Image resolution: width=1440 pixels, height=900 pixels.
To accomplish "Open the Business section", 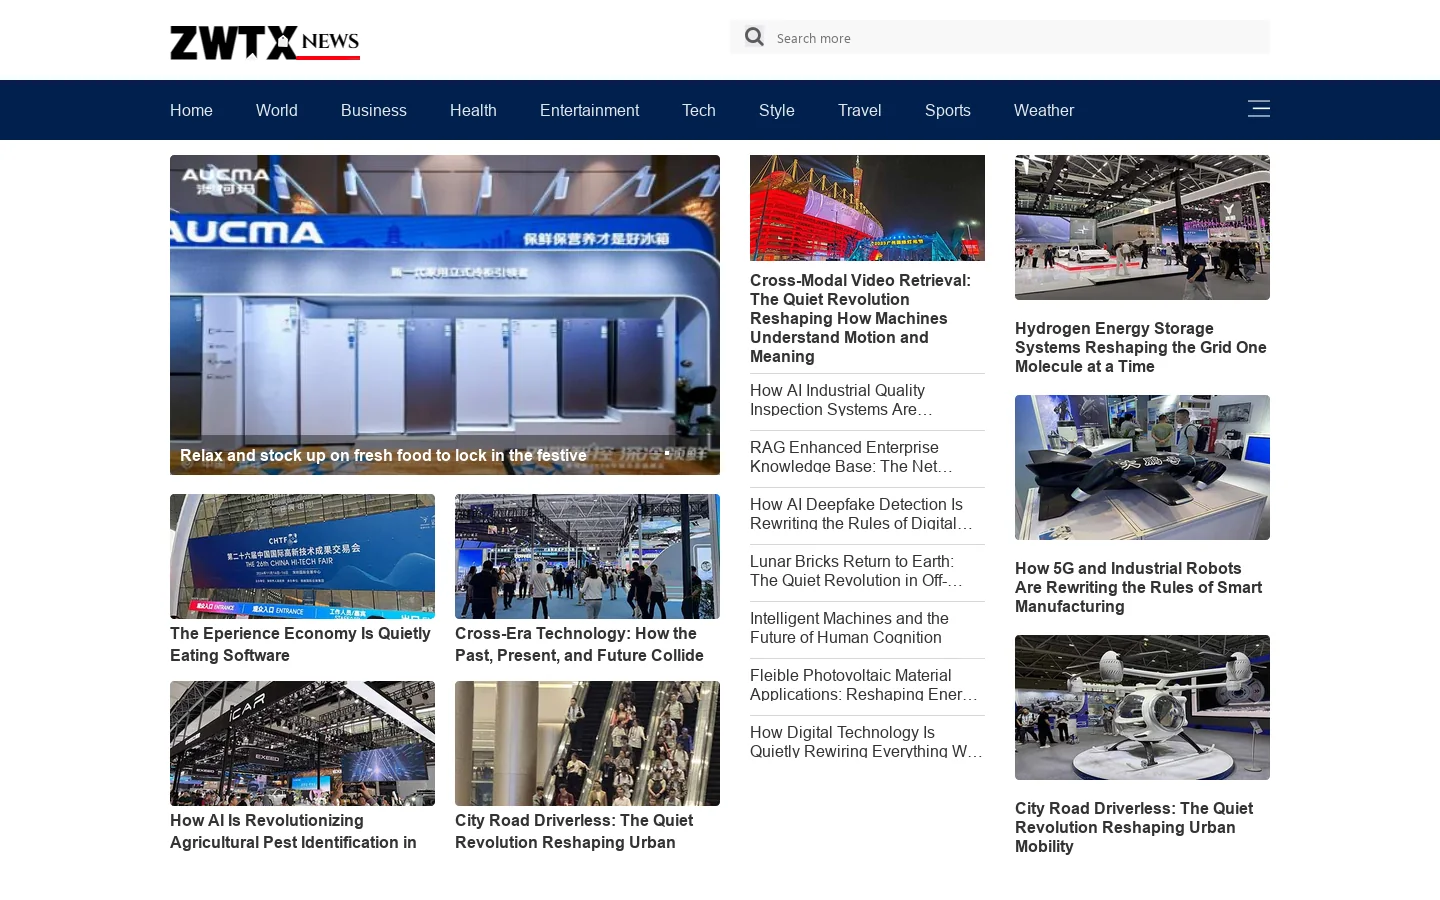I will pyautogui.click(x=374, y=110).
